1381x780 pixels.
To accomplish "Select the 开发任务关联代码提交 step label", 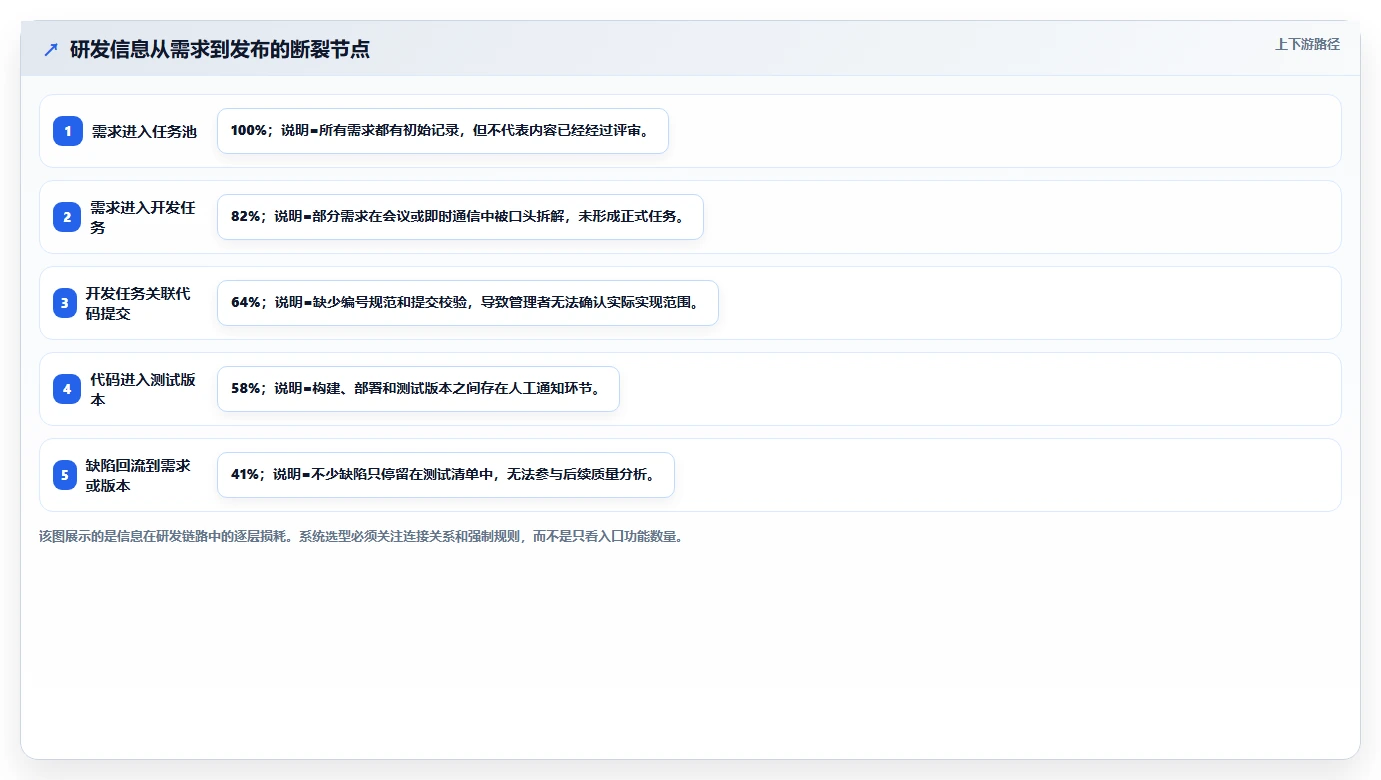I will click(138, 303).
